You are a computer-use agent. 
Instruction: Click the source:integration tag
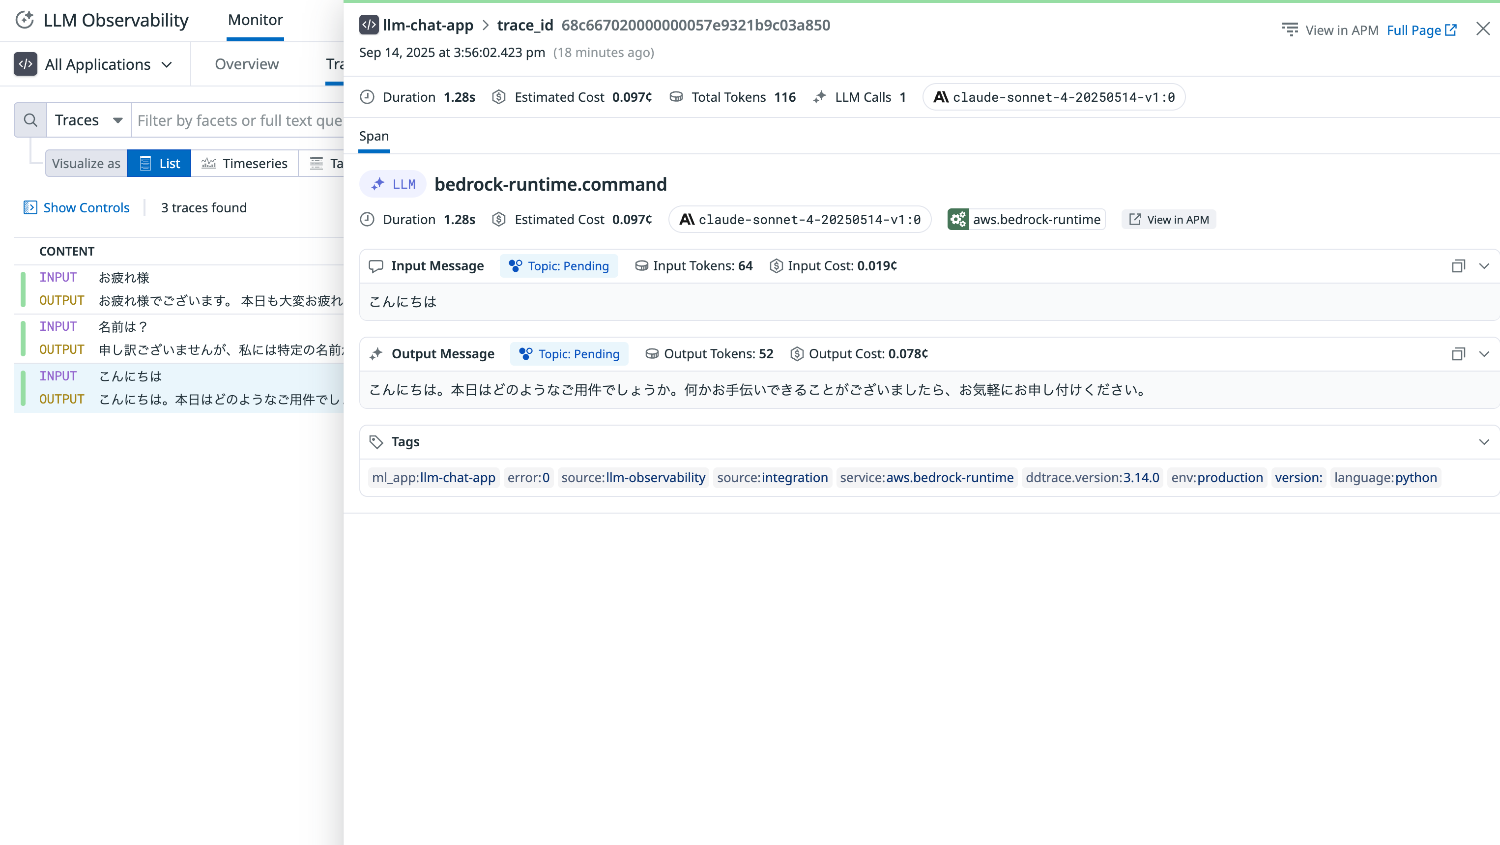(x=773, y=478)
